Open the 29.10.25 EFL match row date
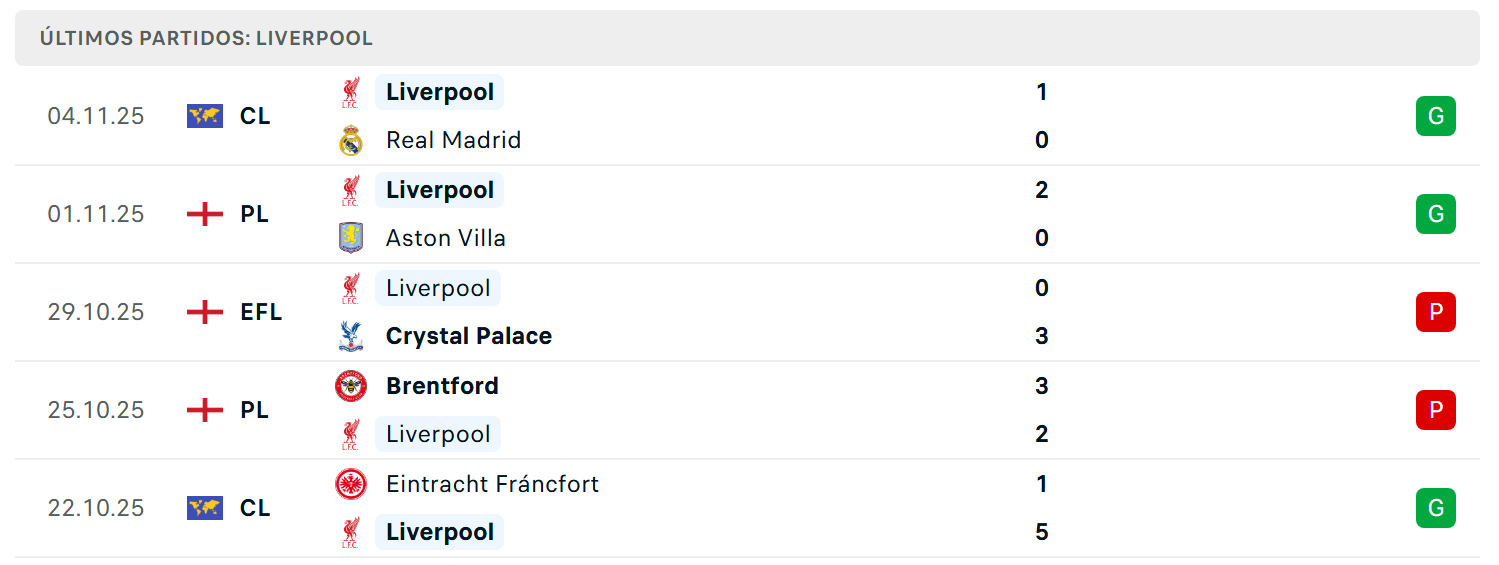 tap(96, 312)
